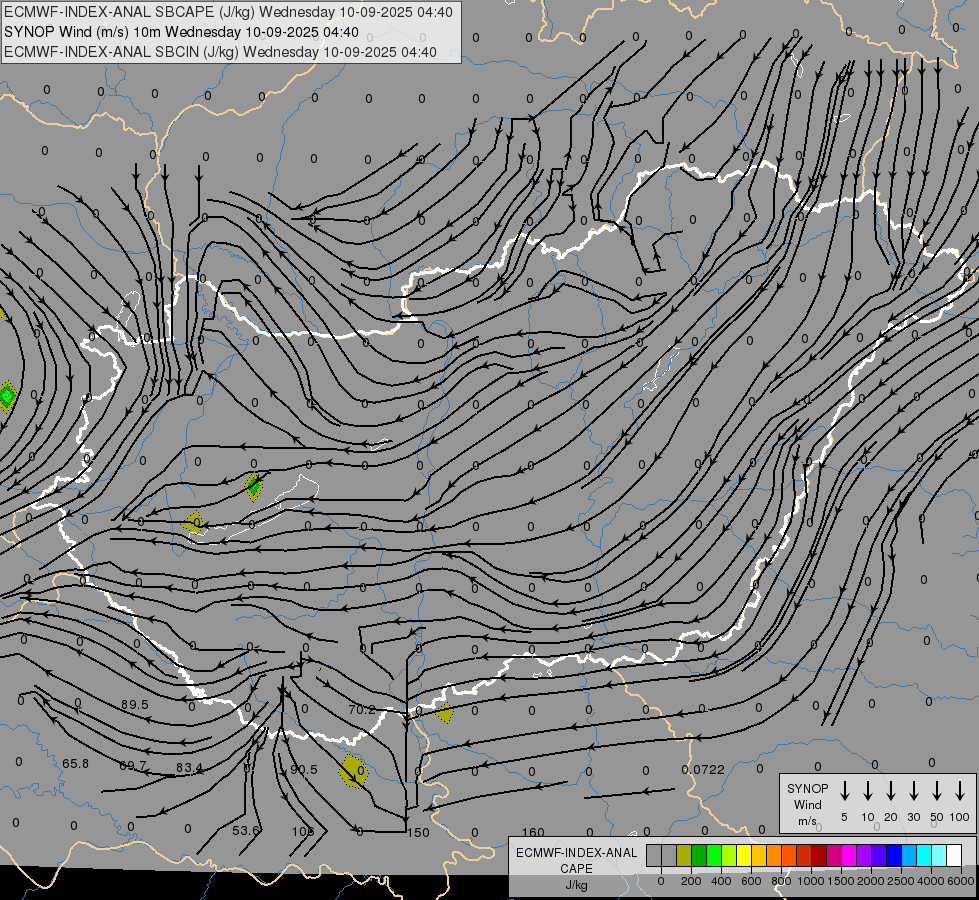Pick the red-orange swatch after 800
The image size is (979, 900).
pyautogui.click(x=789, y=855)
